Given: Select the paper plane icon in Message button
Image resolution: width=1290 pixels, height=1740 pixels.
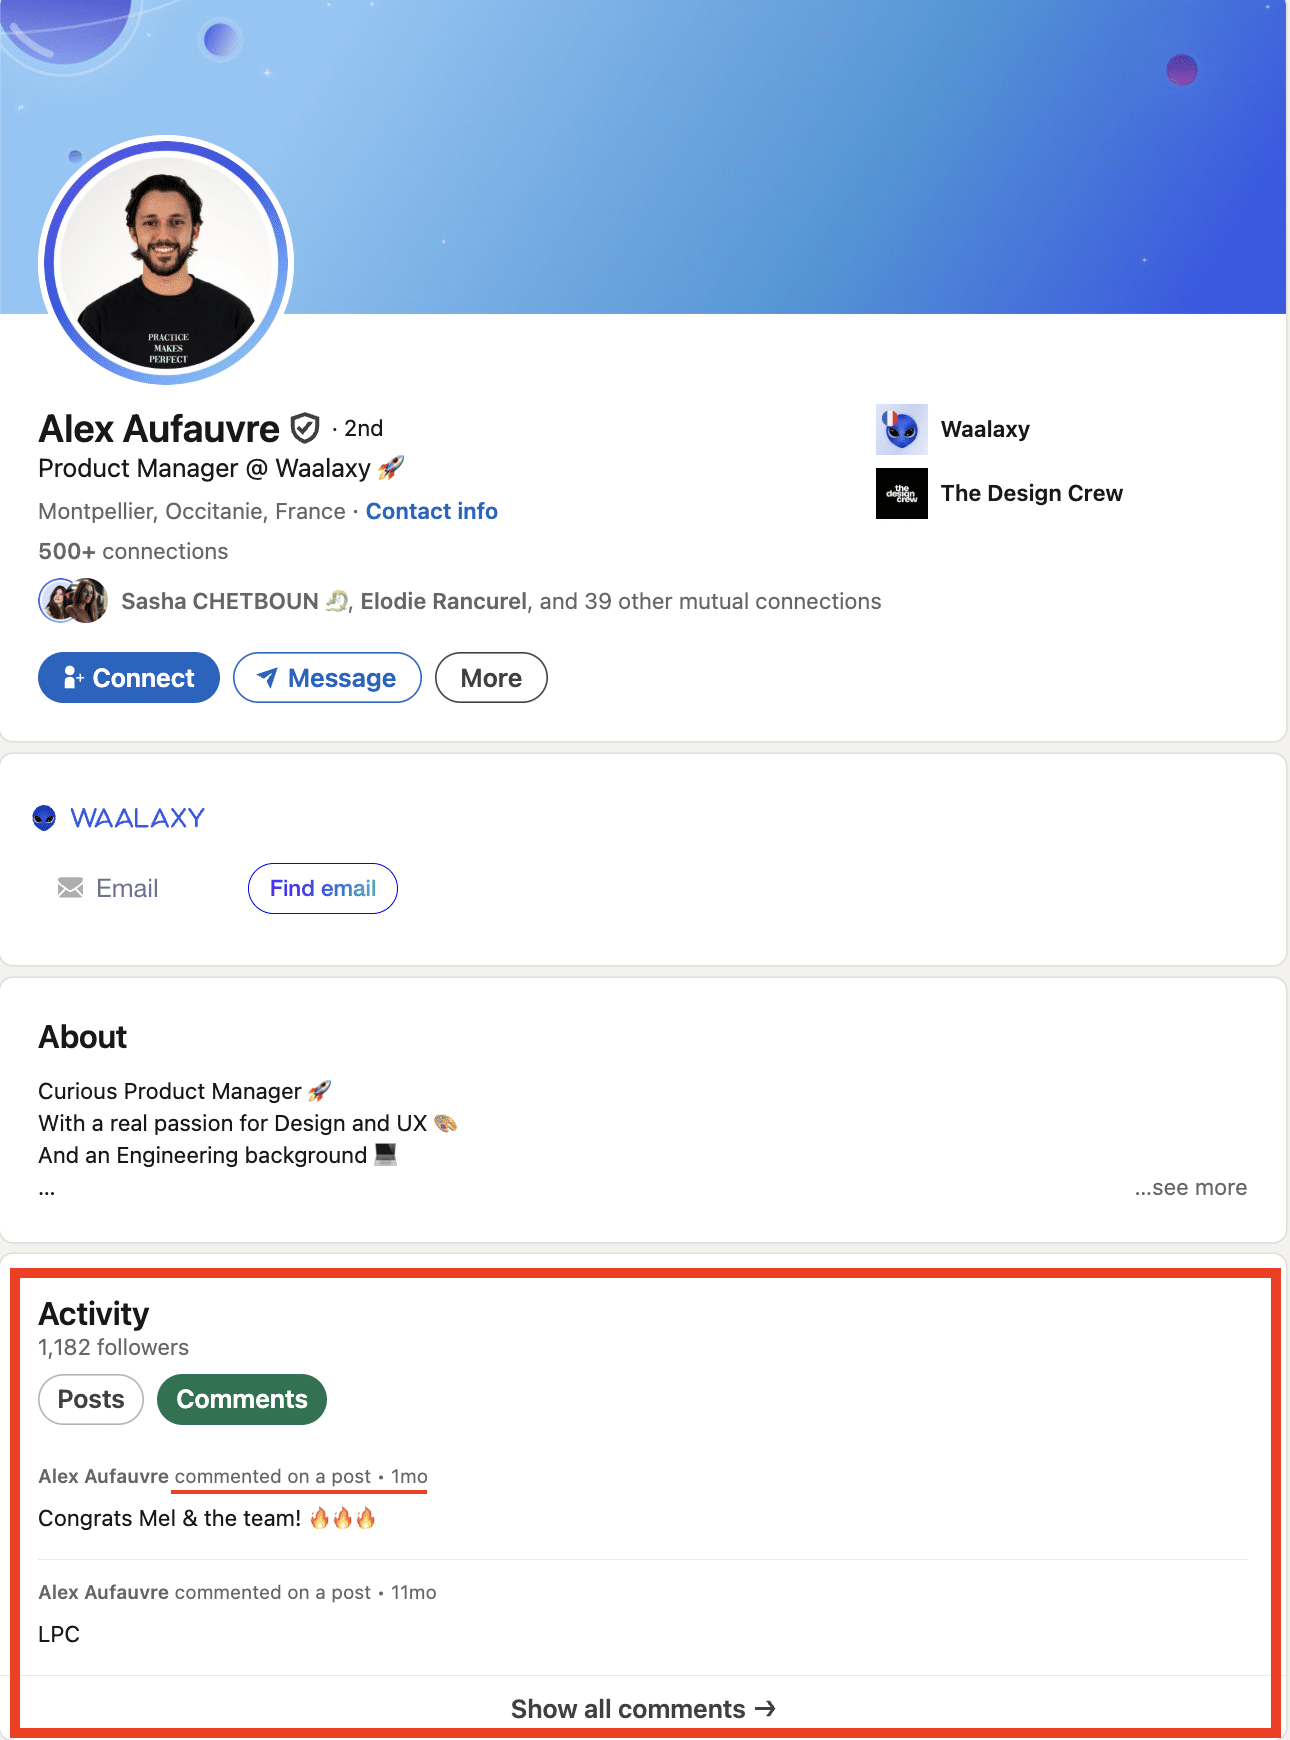Looking at the screenshot, I should [266, 678].
